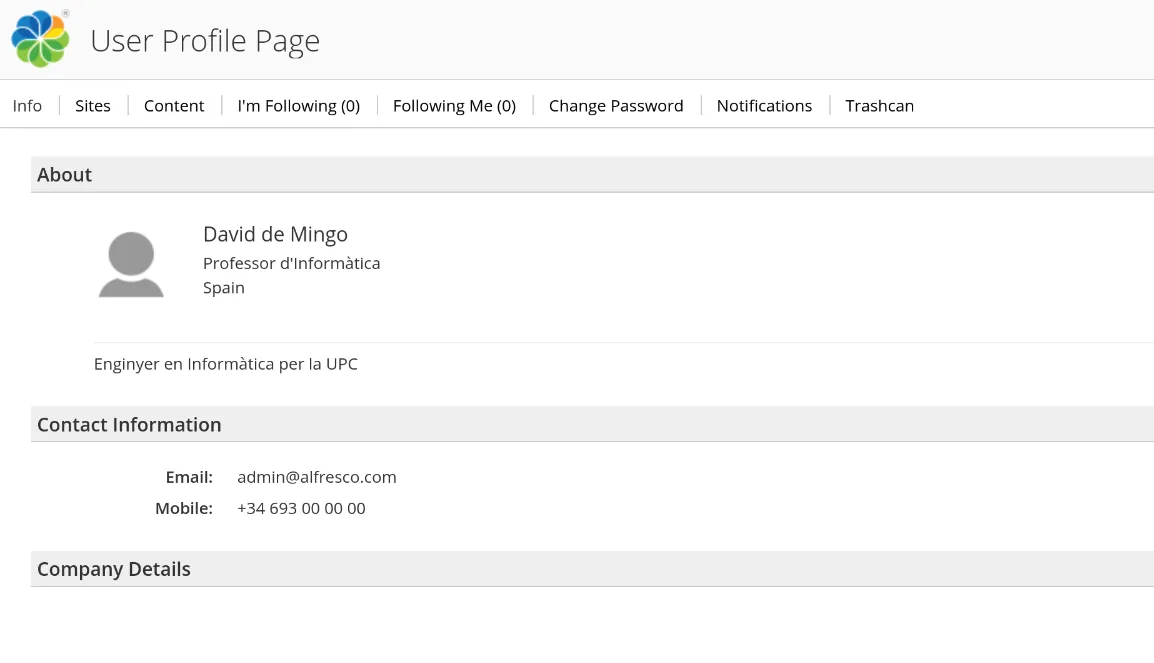The width and height of the screenshot is (1154, 663).
Task: Click the admin@alfresco.com email address
Action: click(x=317, y=477)
